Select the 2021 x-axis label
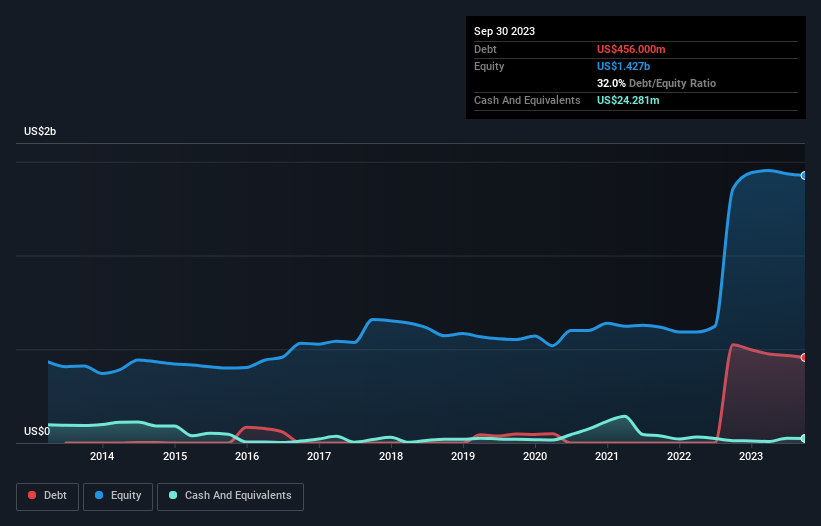Viewport: 821px width, 526px height. click(607, 456)
